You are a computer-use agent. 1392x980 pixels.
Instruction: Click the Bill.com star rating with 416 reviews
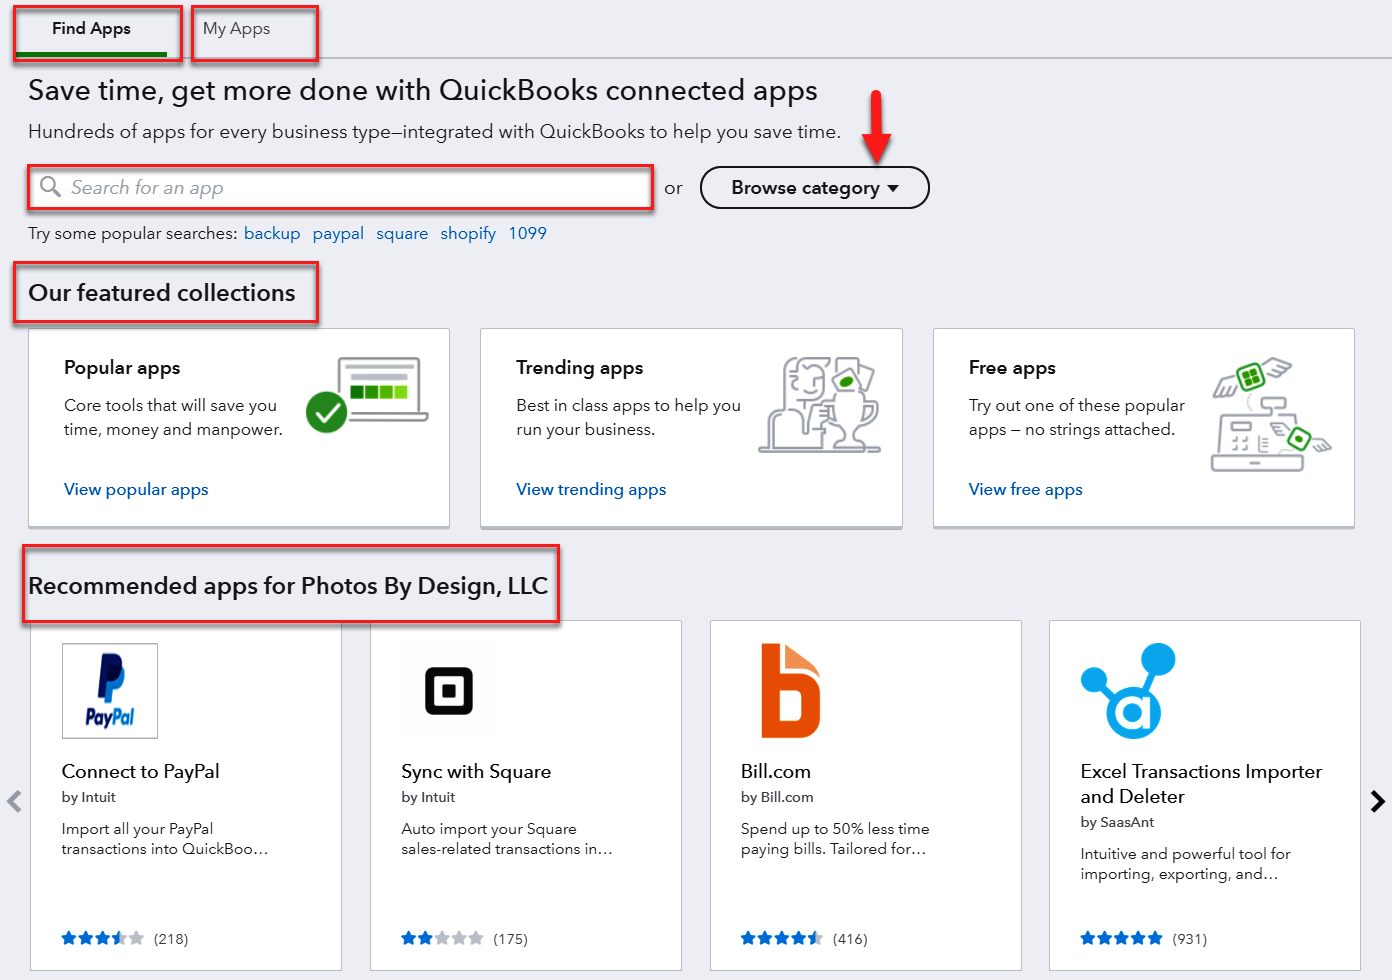coord(782,938)
